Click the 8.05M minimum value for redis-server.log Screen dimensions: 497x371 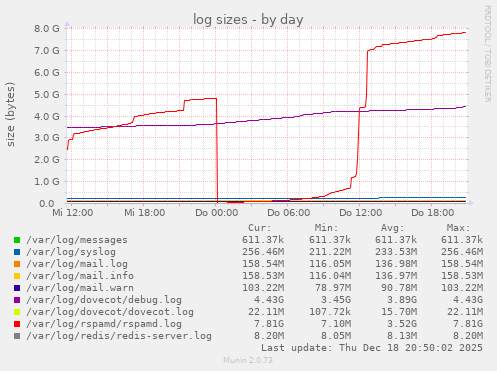tap(335, 336)
